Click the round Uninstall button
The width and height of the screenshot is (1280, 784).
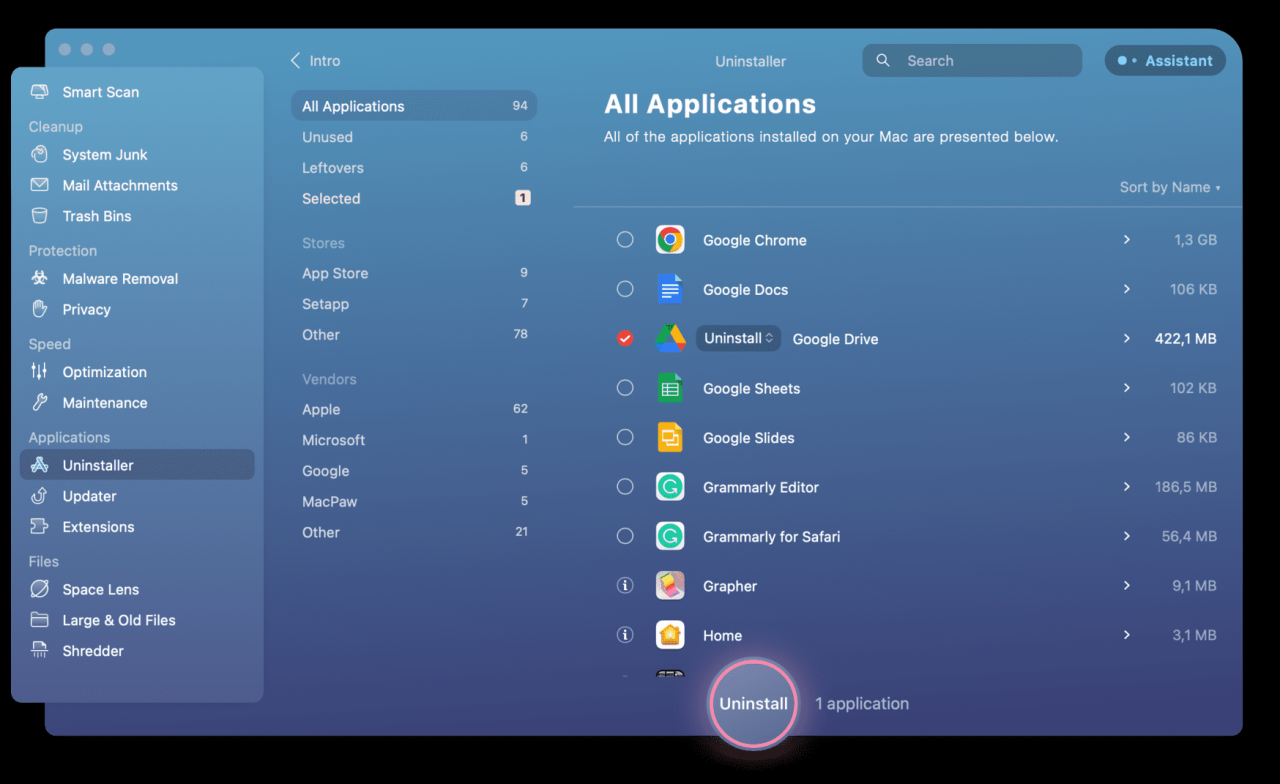pyautogui.click(x=753, y=703)
